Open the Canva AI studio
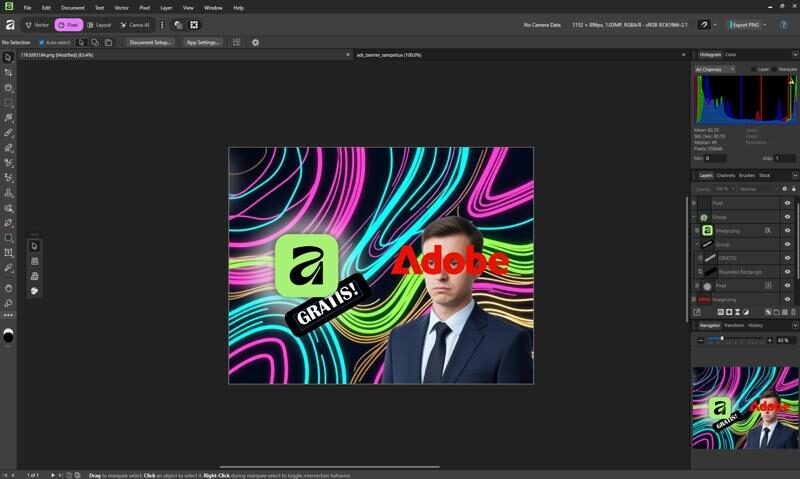Screen dimensions: 800x479 (x=135, y=24)
